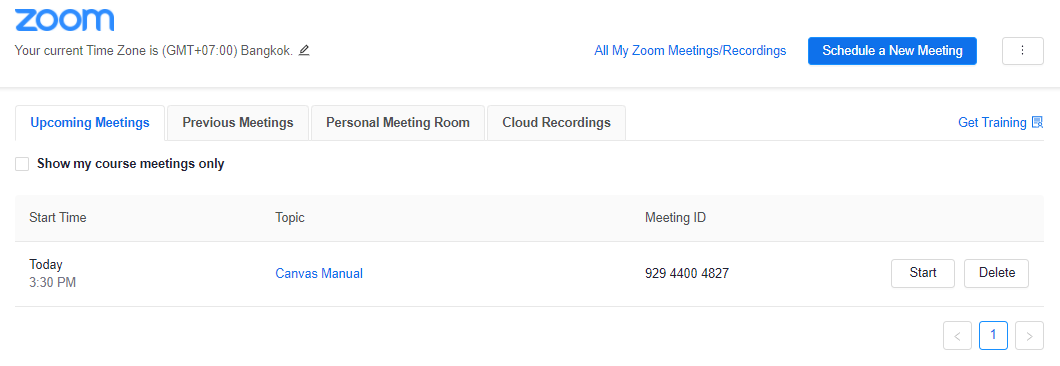Open the three-dot more options menu

click(x=1022, y=51)
